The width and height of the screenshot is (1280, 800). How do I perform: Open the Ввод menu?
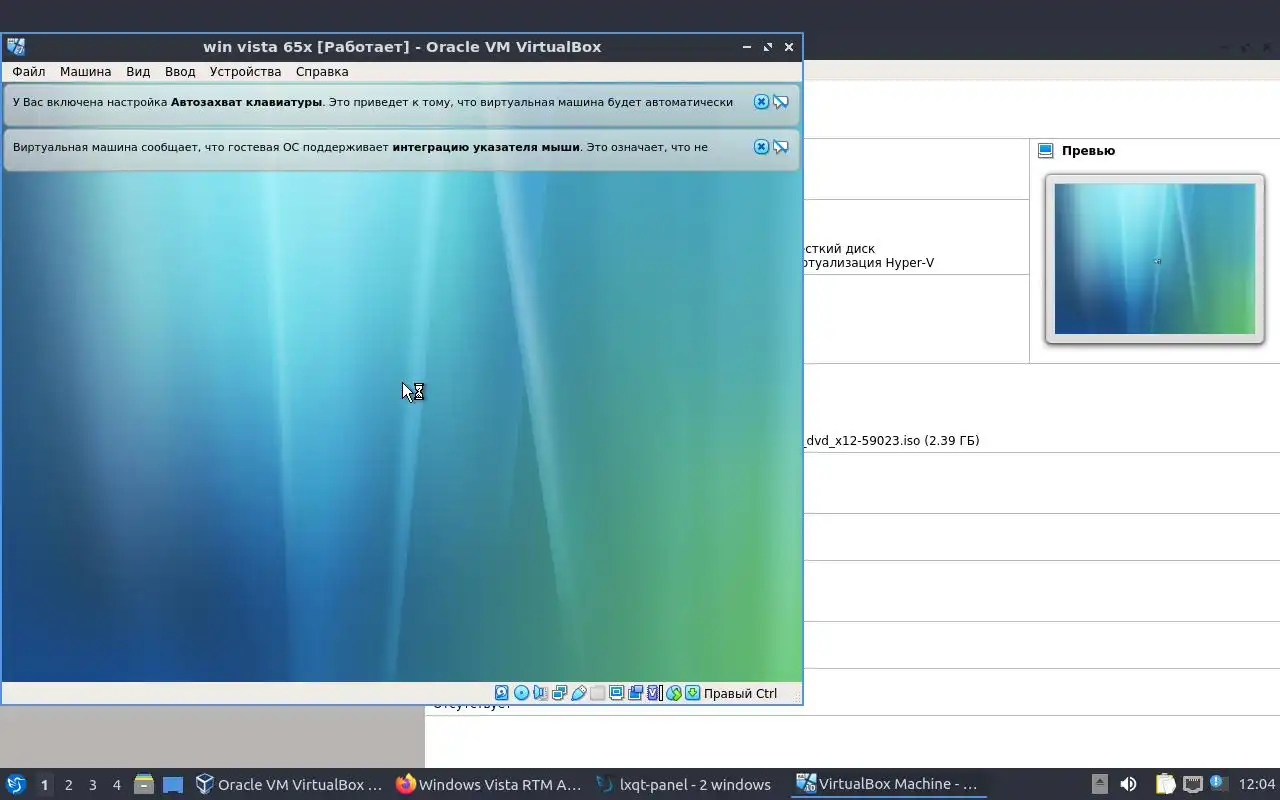pyautogui.click(x=180, y=72)
